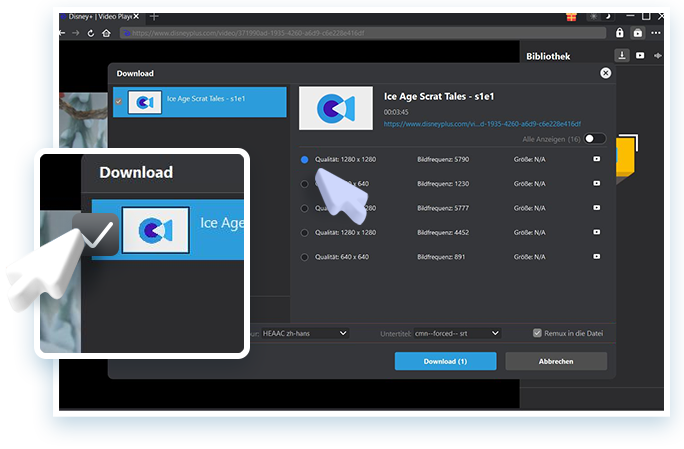The width and height of the screenshot is (684, 449).
Task: Open the Untertitel cmn--forced-- srt dropdown
Action: [x=456, y=333]
